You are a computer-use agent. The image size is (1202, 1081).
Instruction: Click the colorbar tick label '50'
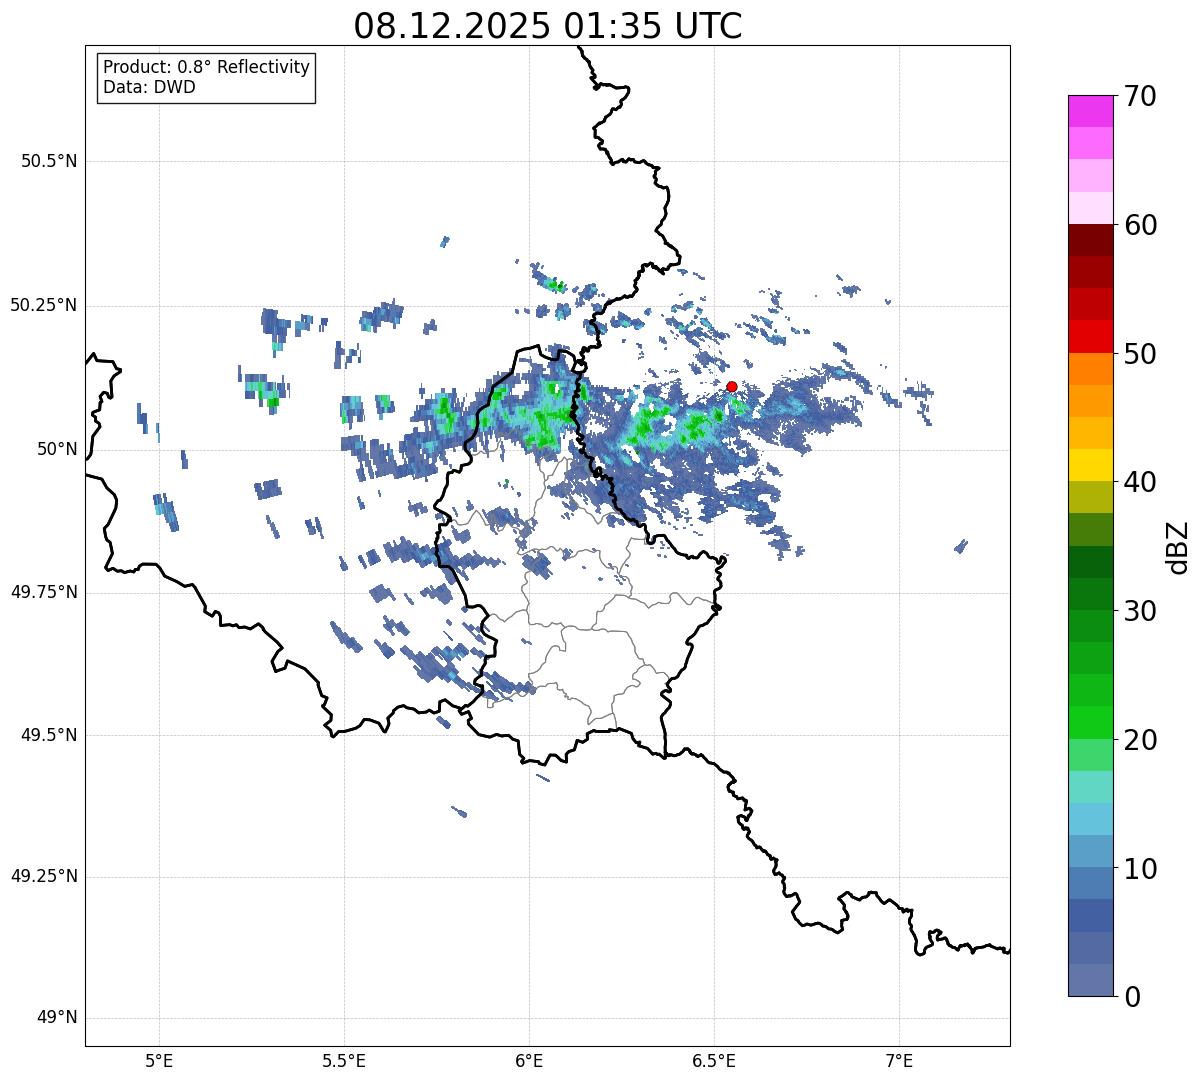1140,354
